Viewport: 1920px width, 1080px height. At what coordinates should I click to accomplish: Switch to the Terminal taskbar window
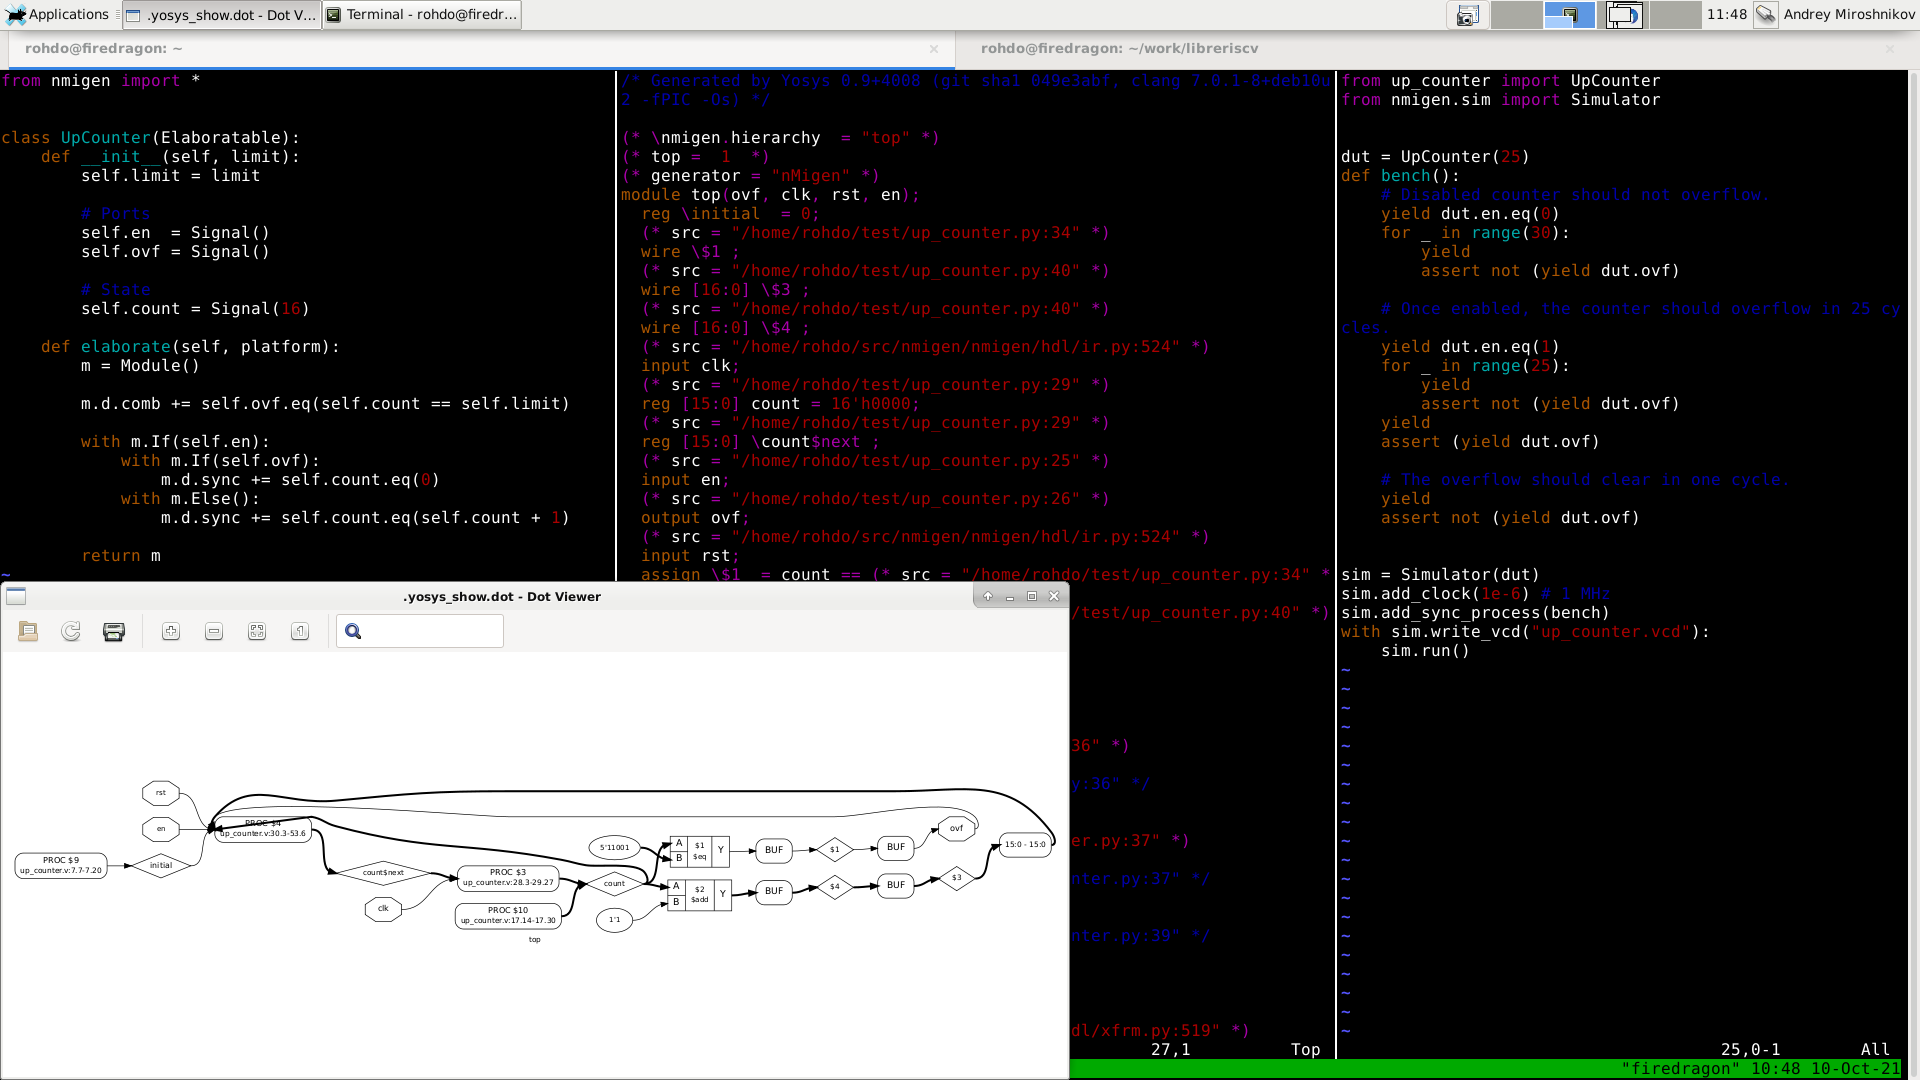click(421, 15)
